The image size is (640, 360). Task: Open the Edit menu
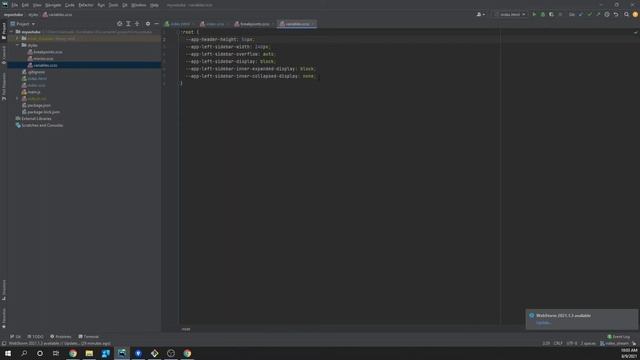pyautogui.click(x=25, y=5)
